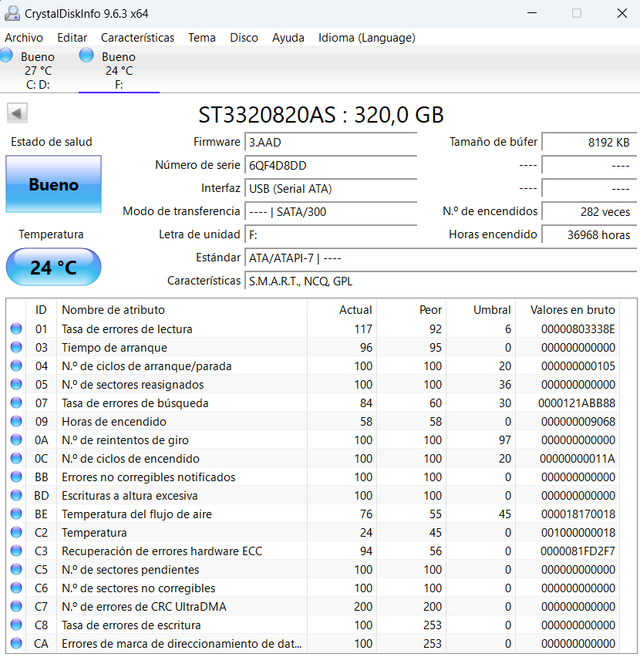The width and height of the screenshot is (640, 657).
Task: Click status orb beside Temperatura attribute
Action: [x=16, y=533]
